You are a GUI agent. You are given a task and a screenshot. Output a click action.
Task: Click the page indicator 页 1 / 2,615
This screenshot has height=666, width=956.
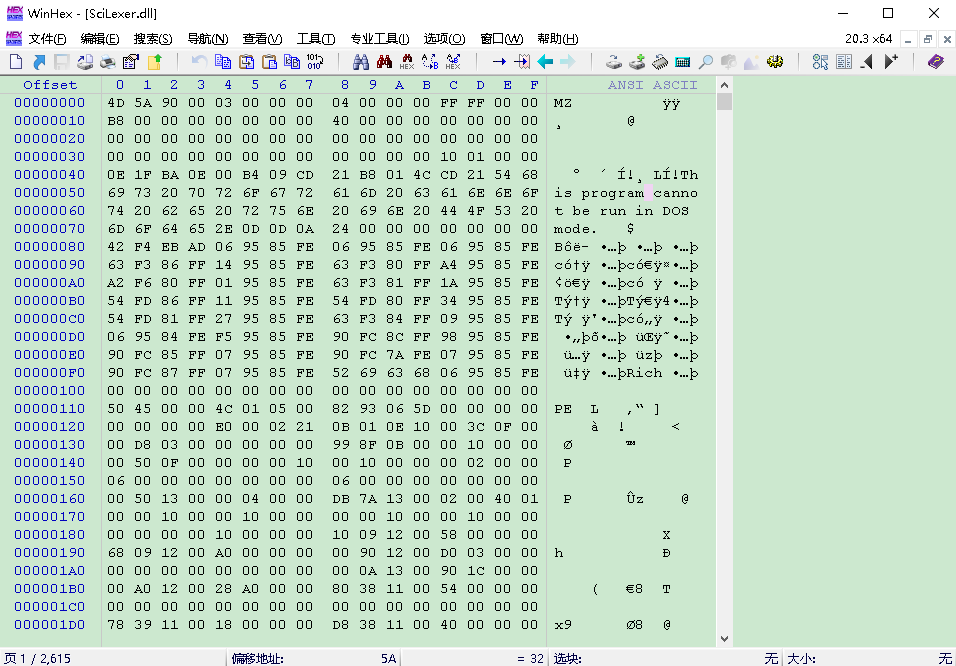click(38, 659)
